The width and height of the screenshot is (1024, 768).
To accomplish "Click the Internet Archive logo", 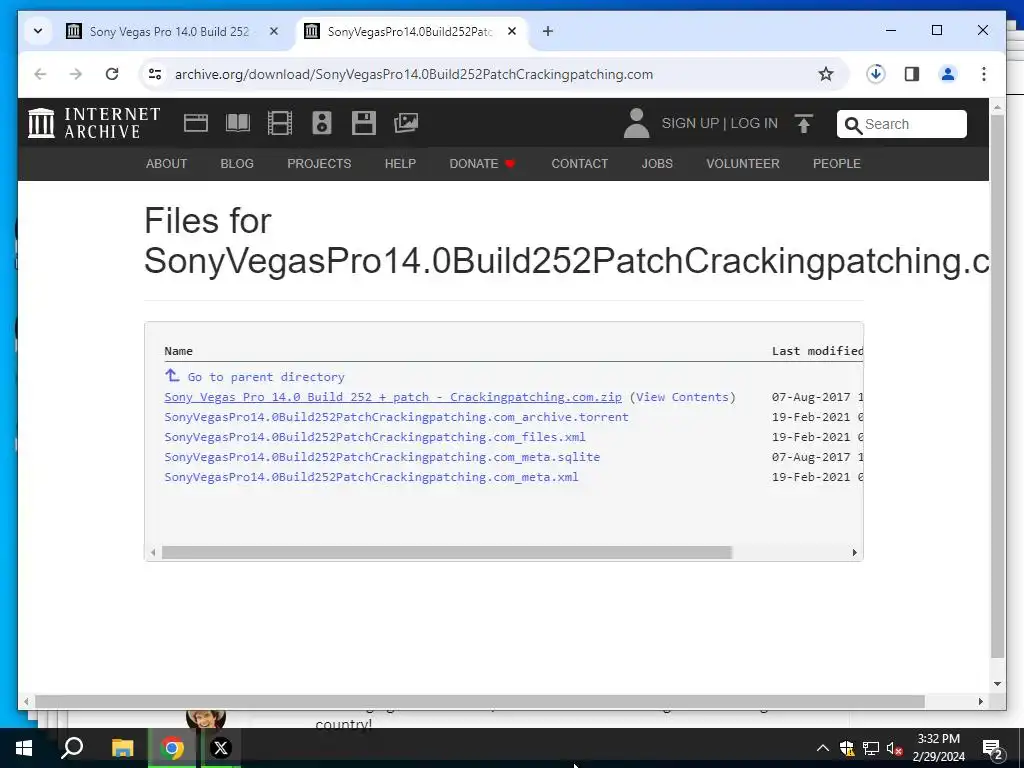I will (x=93, y=123).
